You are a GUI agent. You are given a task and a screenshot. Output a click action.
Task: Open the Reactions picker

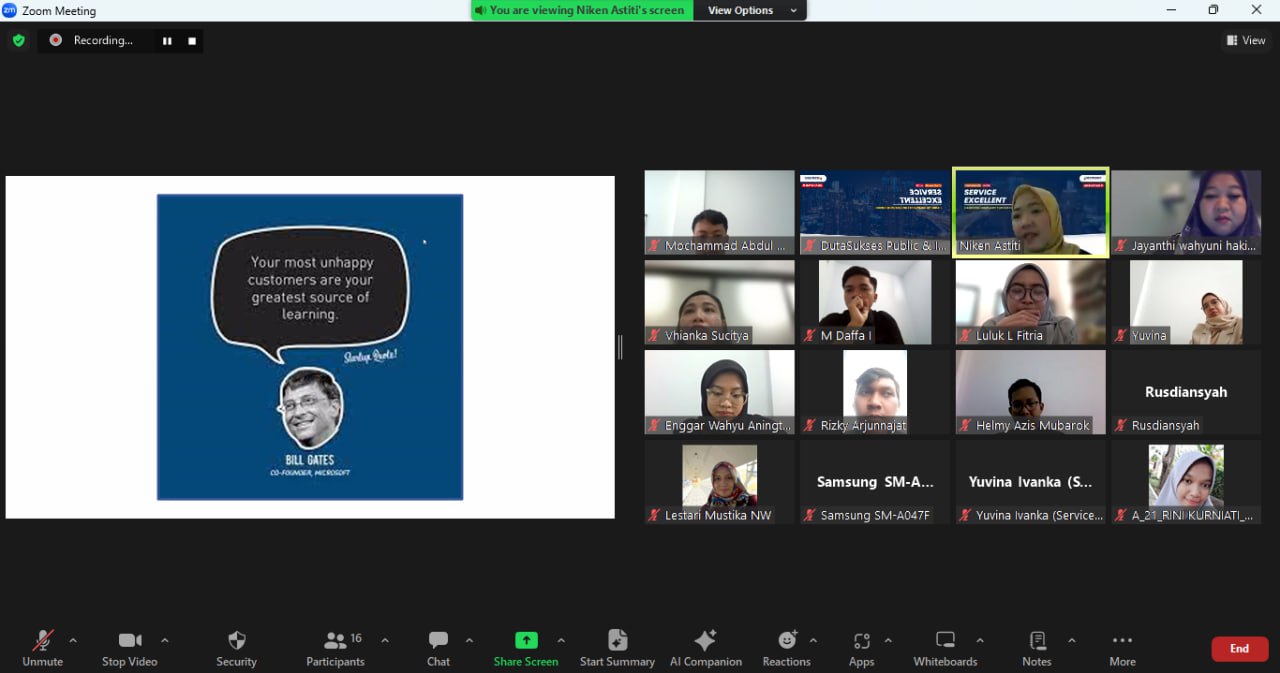787,648
